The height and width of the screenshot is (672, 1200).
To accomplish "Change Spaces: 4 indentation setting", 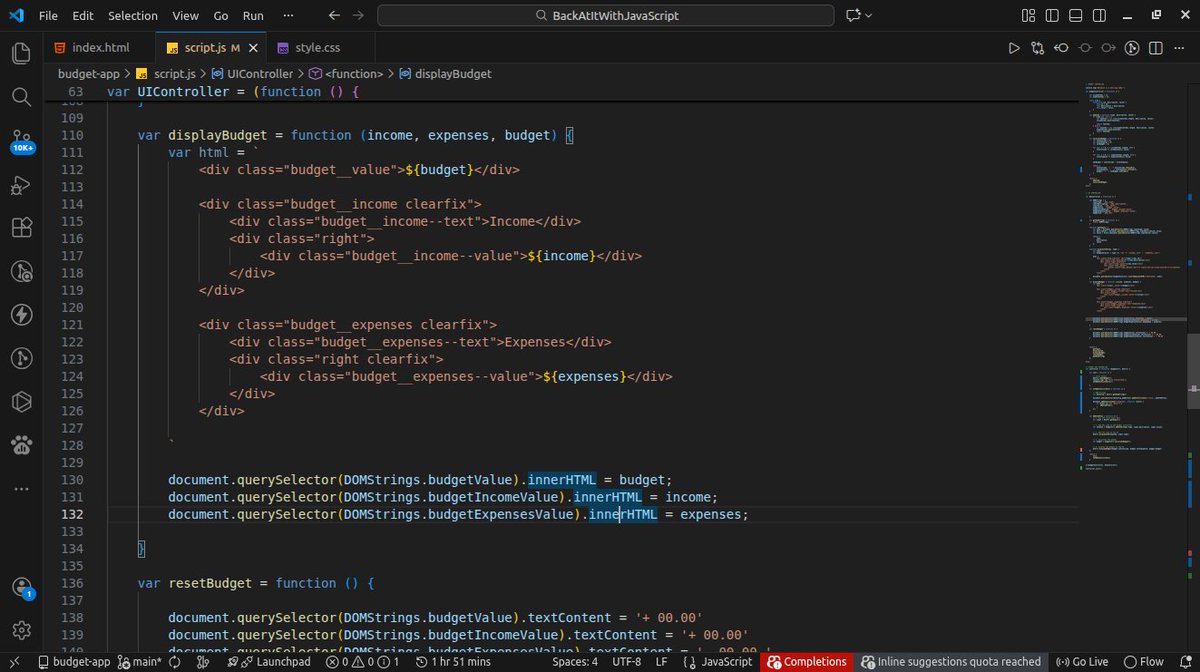I will pyautogui.click(x=575, y=662).
